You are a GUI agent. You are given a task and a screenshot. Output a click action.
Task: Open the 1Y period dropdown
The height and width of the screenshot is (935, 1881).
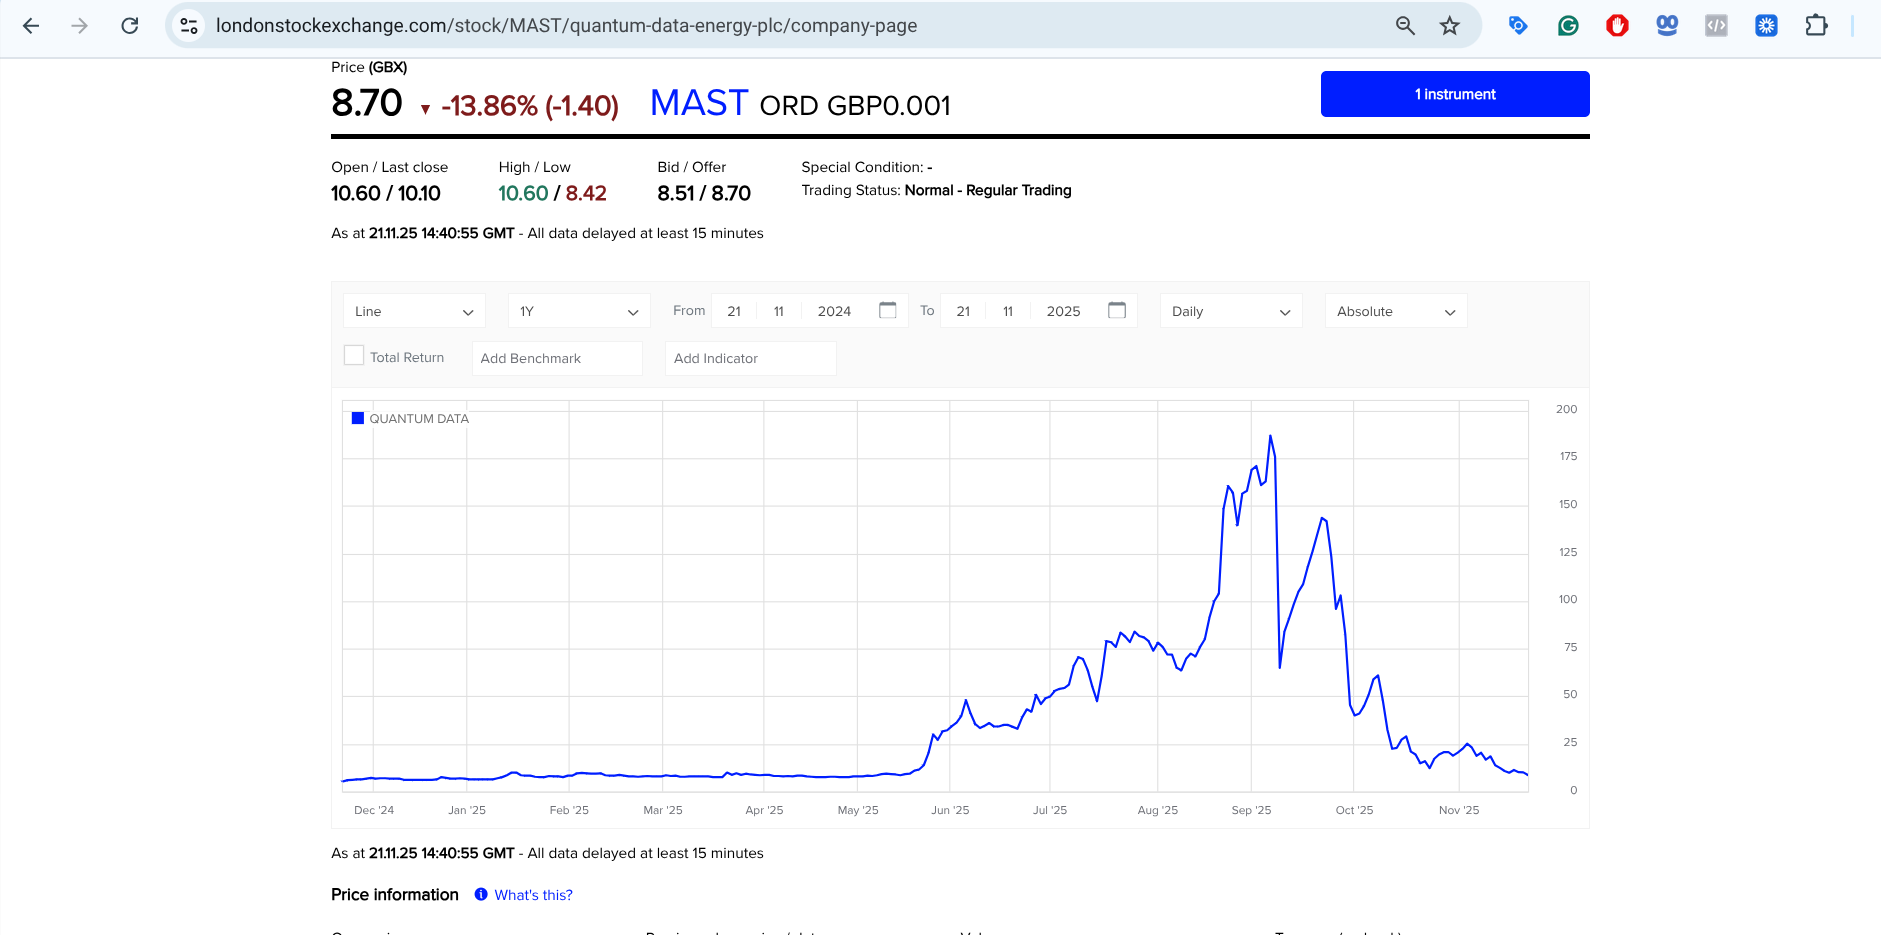point(579,311)
